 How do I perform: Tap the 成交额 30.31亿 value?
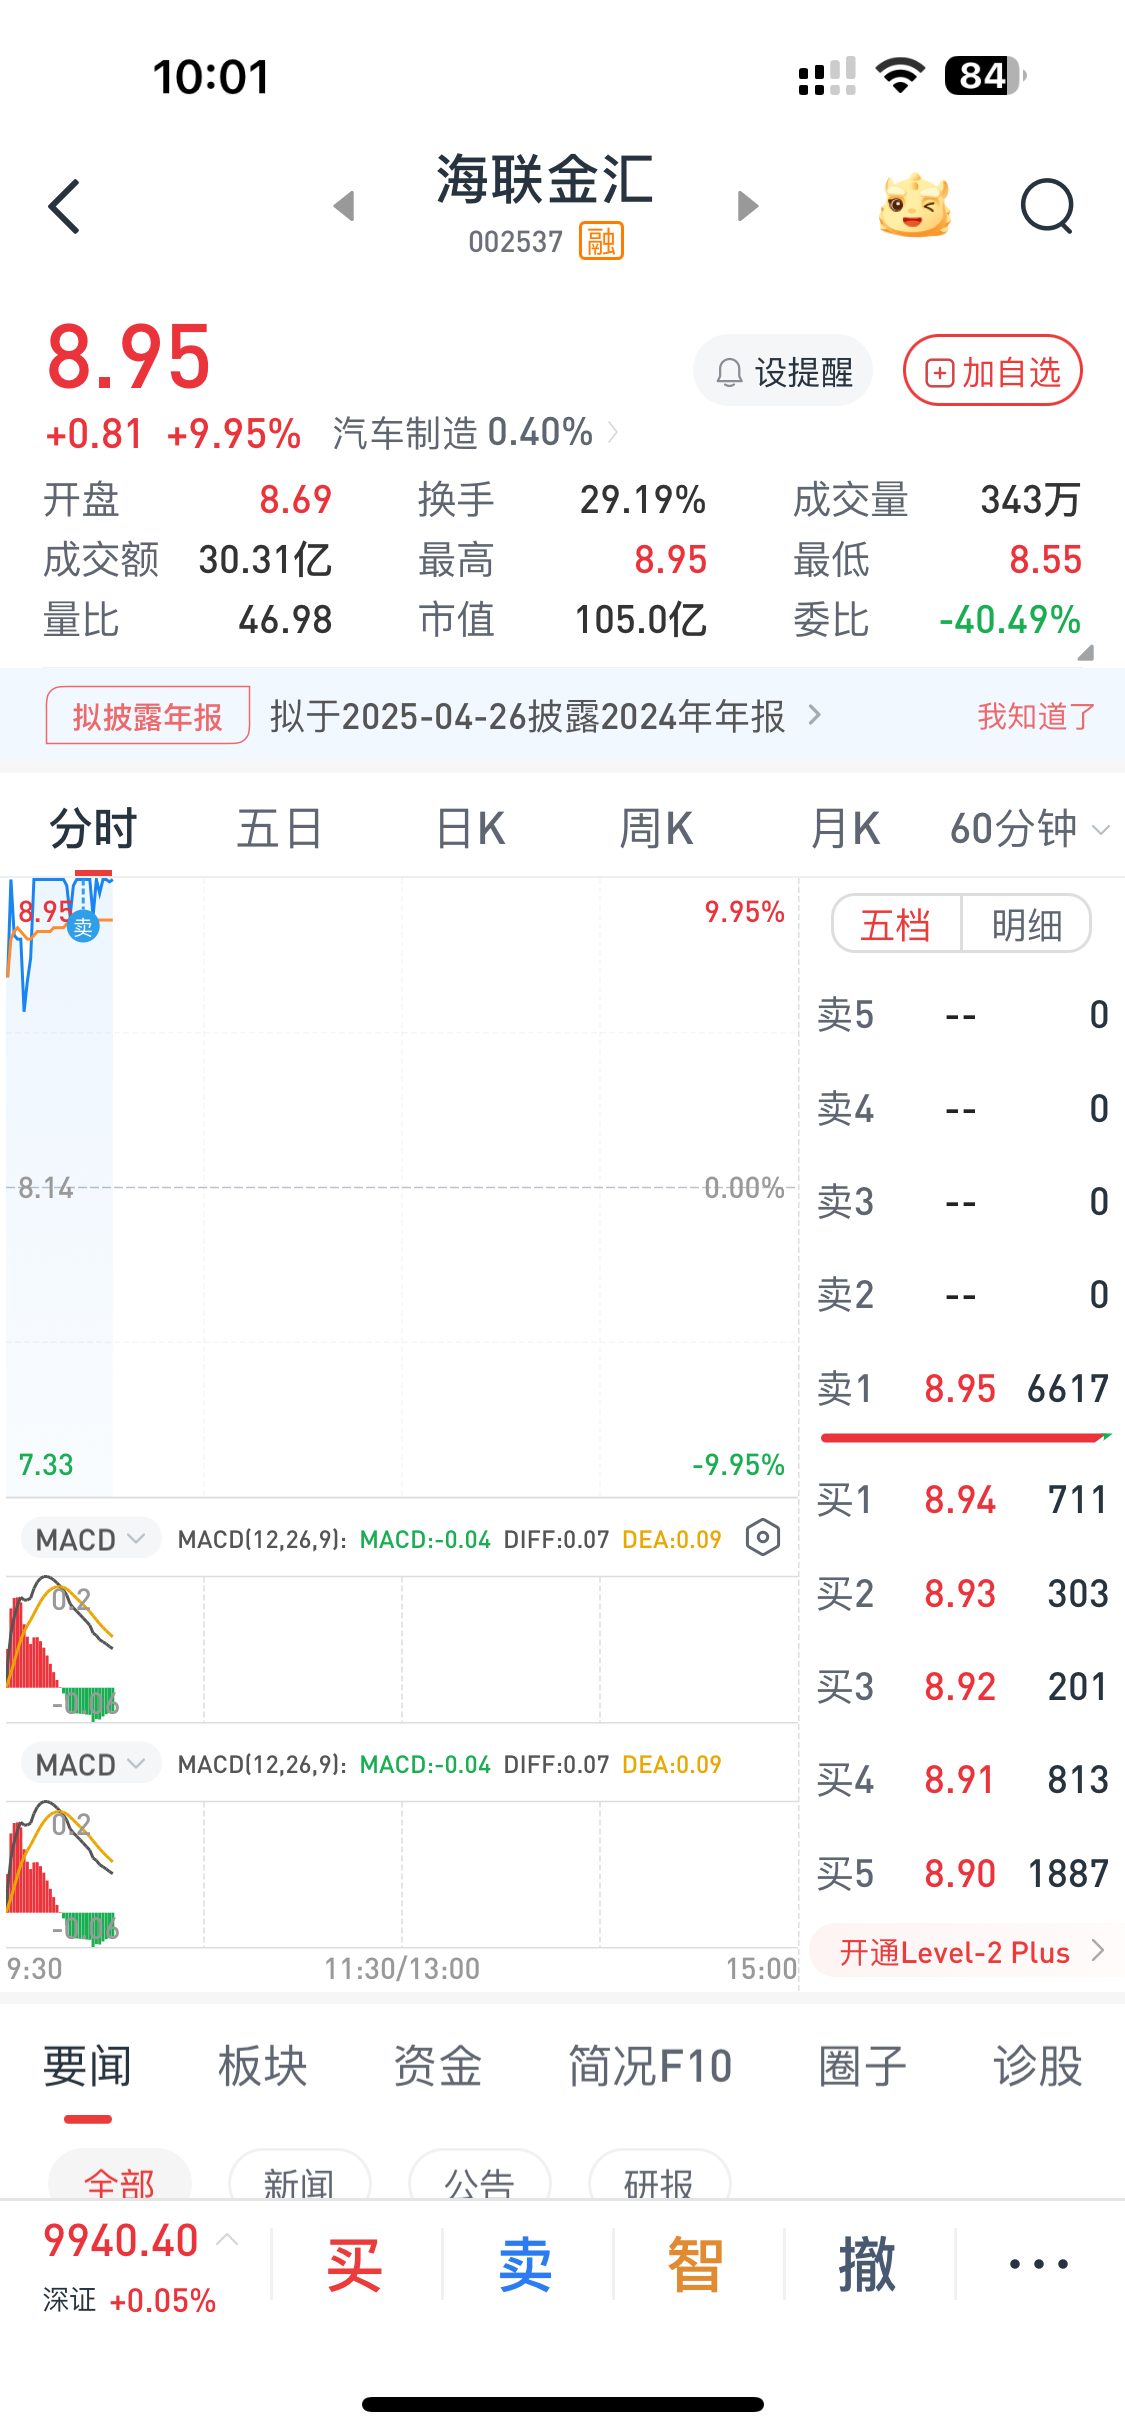(265, 560)
